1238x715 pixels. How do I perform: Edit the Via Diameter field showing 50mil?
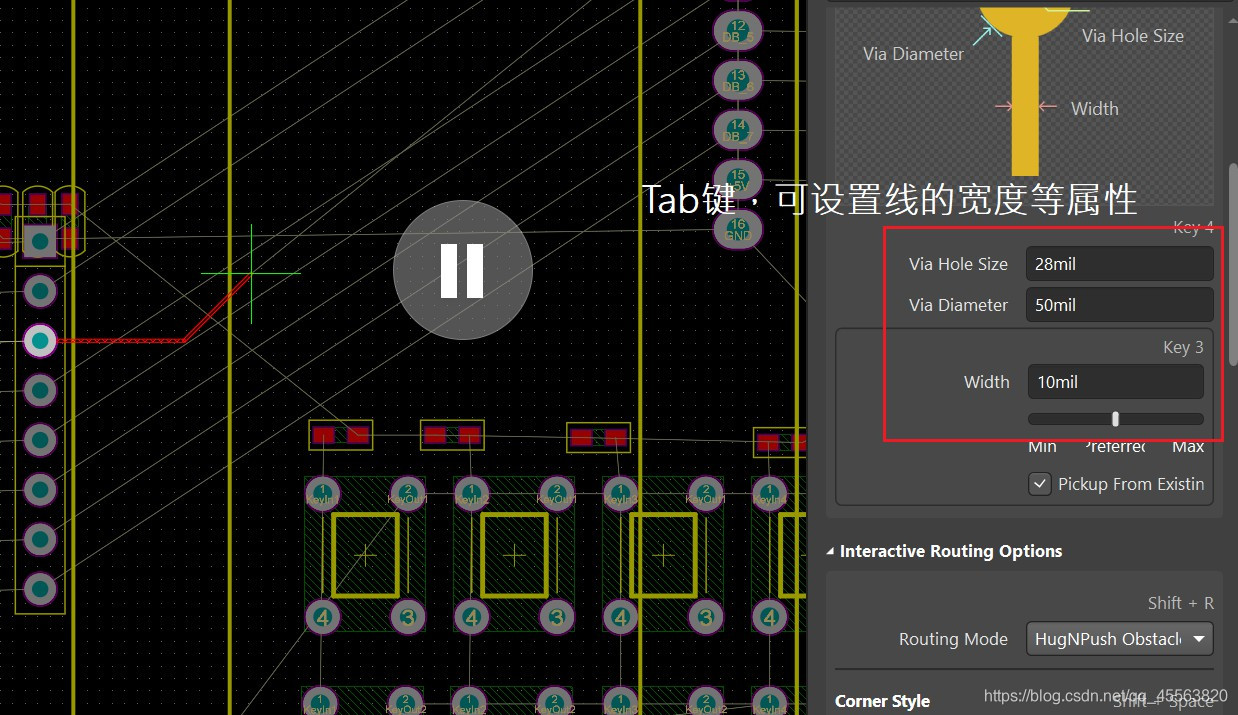click(1119, 305)
